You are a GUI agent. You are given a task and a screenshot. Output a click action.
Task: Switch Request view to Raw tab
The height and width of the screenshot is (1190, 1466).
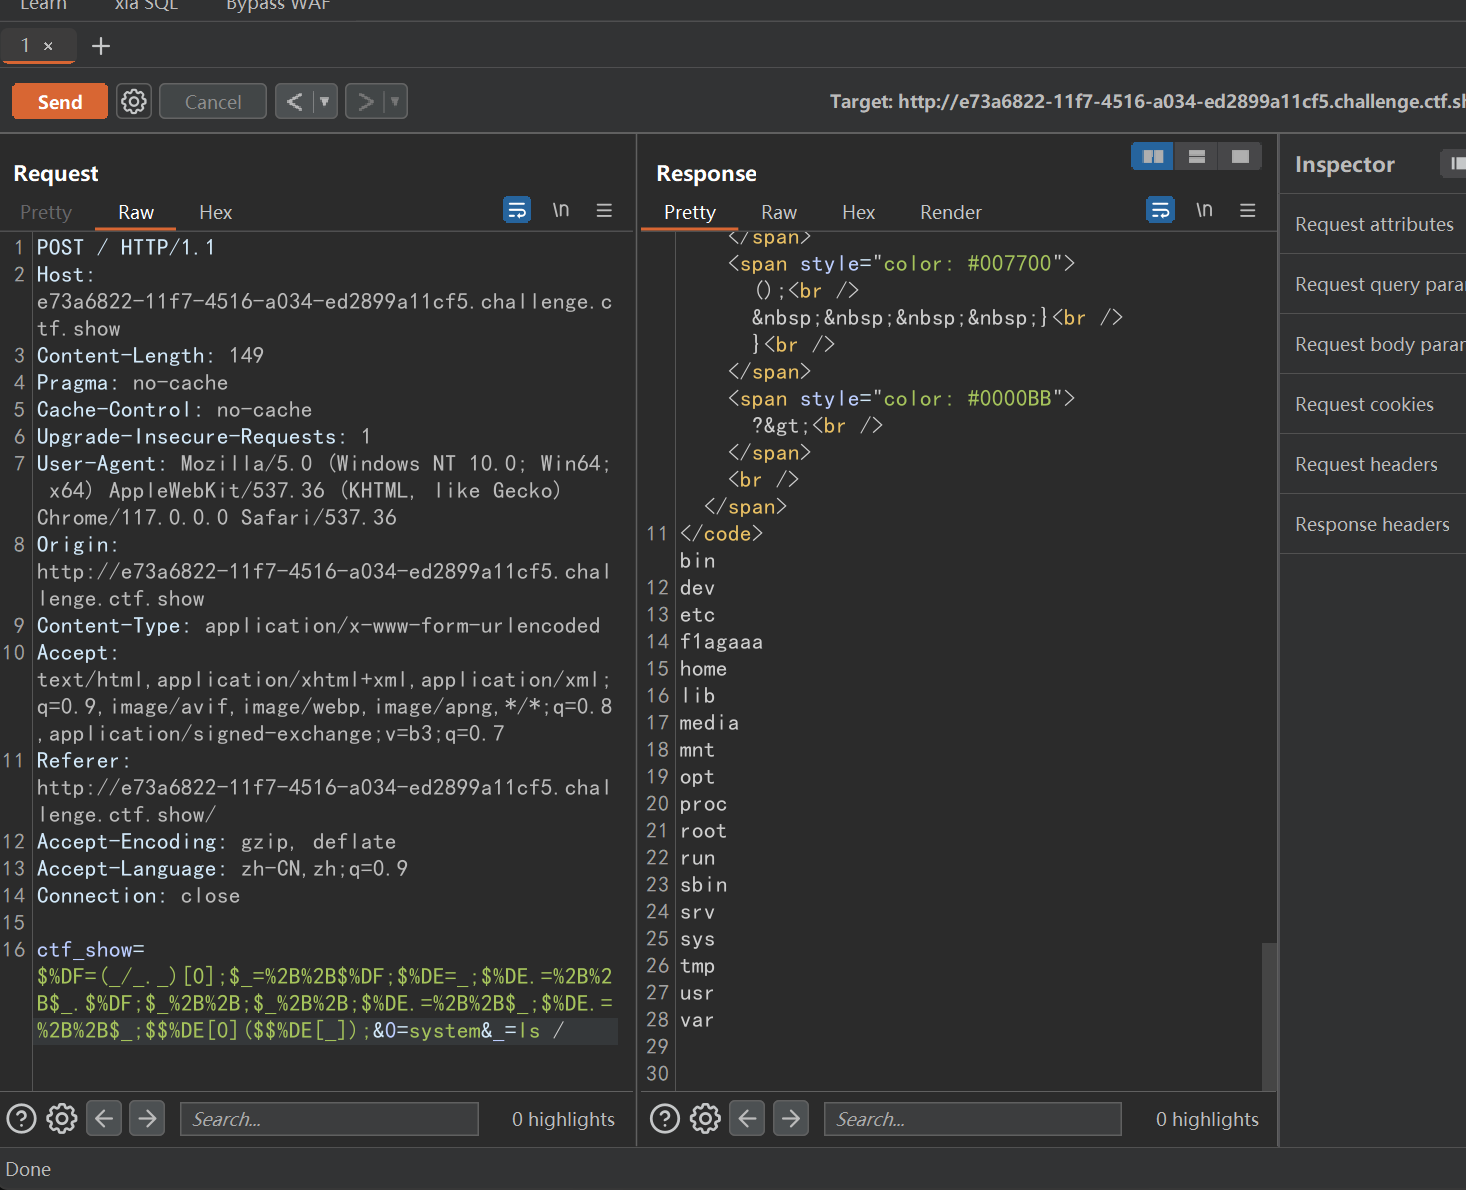pos(136,212)
